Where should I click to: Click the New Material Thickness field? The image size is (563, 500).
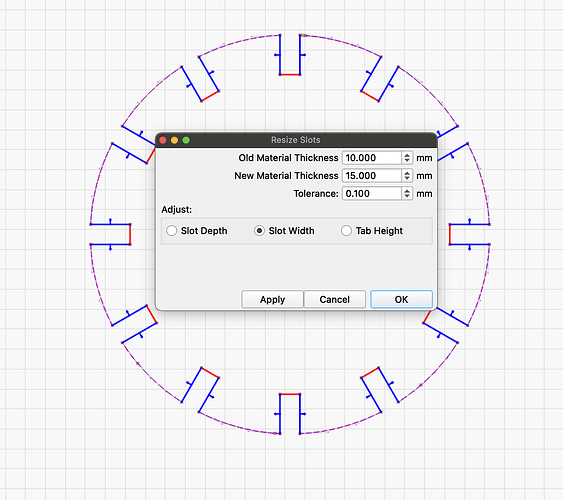click(x=372, y=176)
